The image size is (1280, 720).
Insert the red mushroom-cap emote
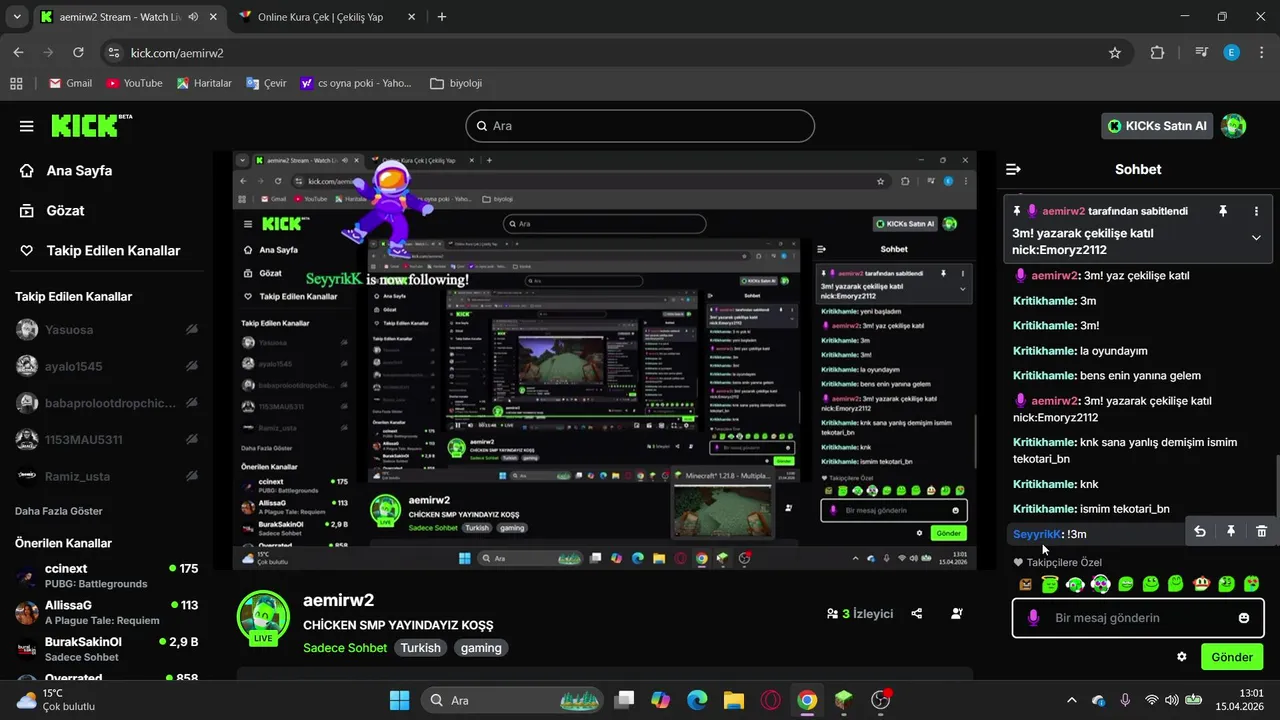tap(1201, 583)
